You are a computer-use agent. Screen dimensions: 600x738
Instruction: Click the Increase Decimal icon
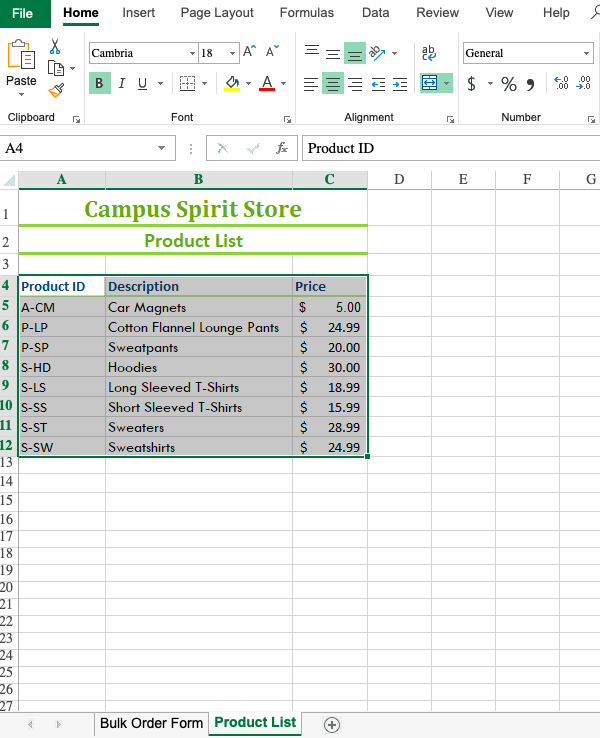point(561,83)
